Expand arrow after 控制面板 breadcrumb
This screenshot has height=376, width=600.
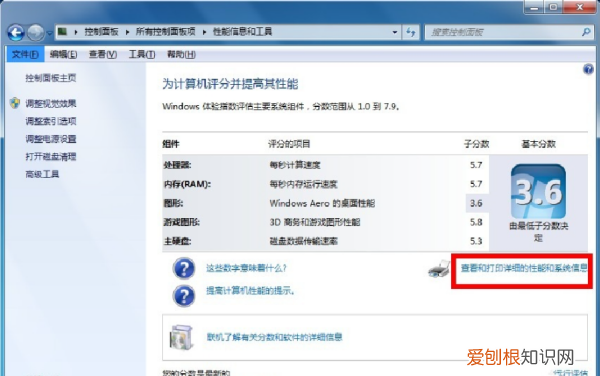coord(127,32)
